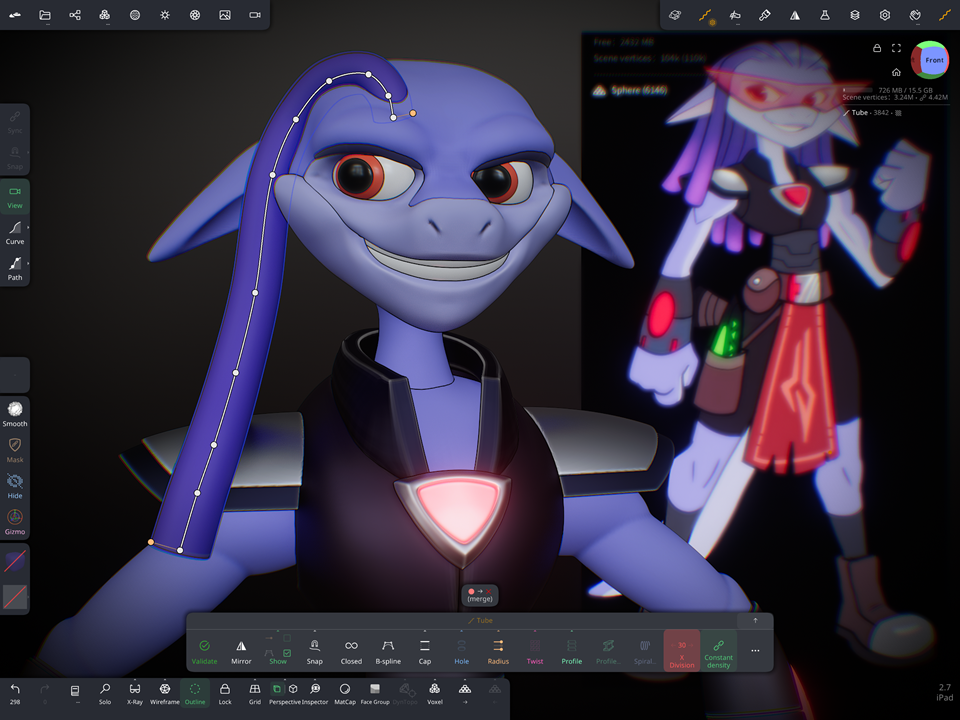
Task: Toggle the Hole option
Action: click(x=462, y=651)
